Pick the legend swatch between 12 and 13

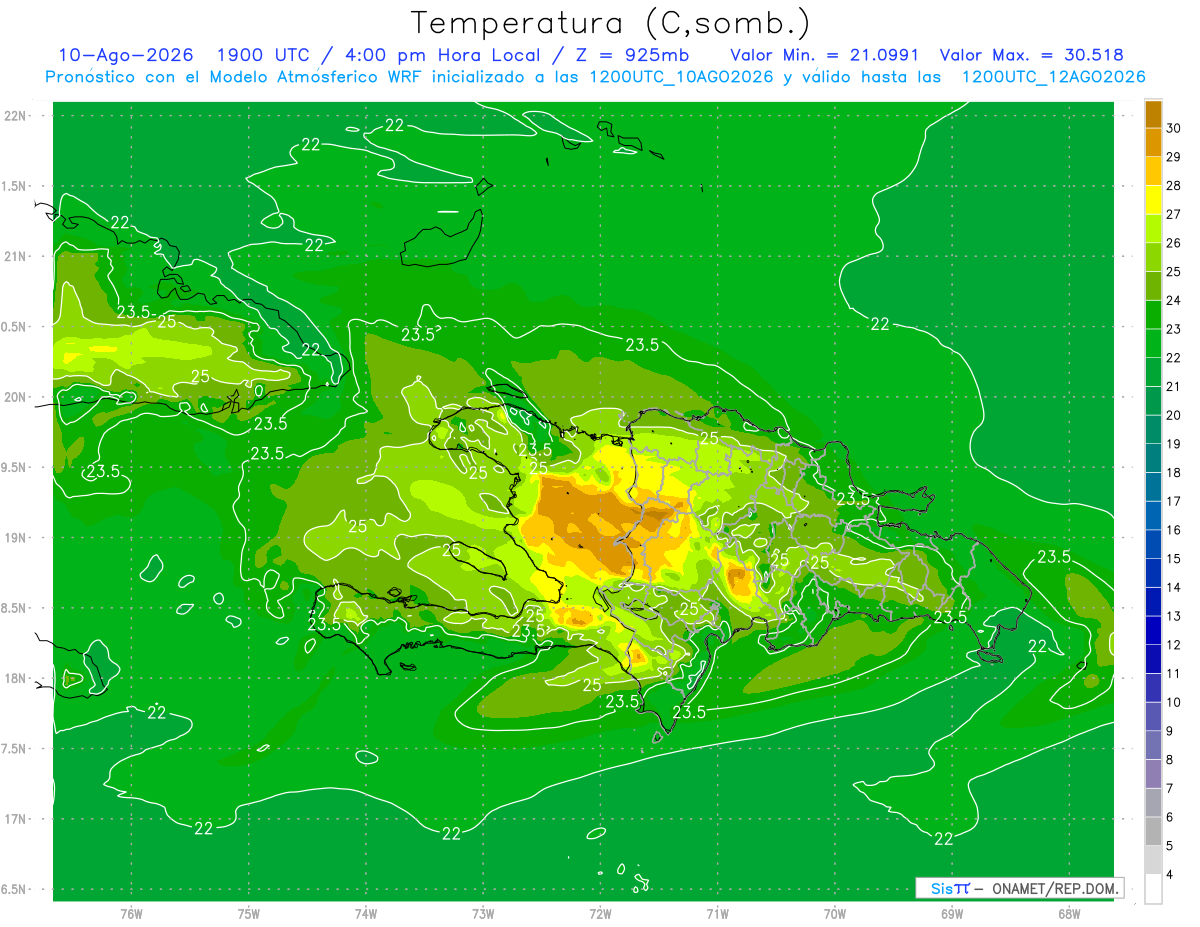point(1153,631)
